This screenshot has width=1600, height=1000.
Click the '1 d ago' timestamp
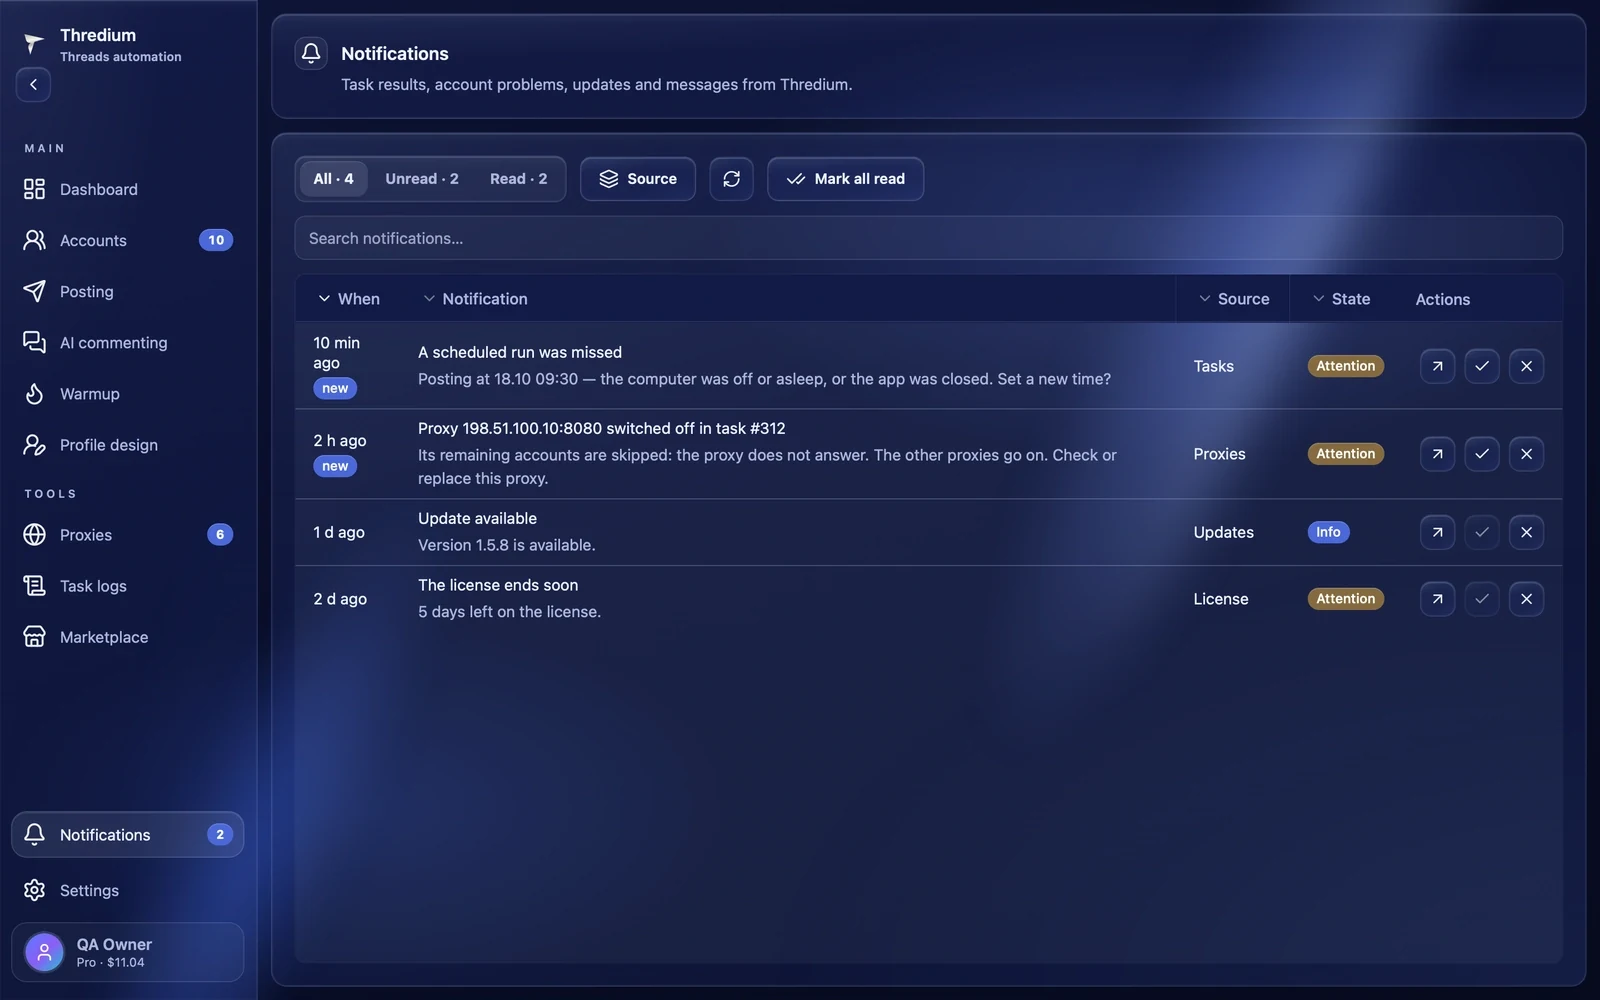pos(339,532)
